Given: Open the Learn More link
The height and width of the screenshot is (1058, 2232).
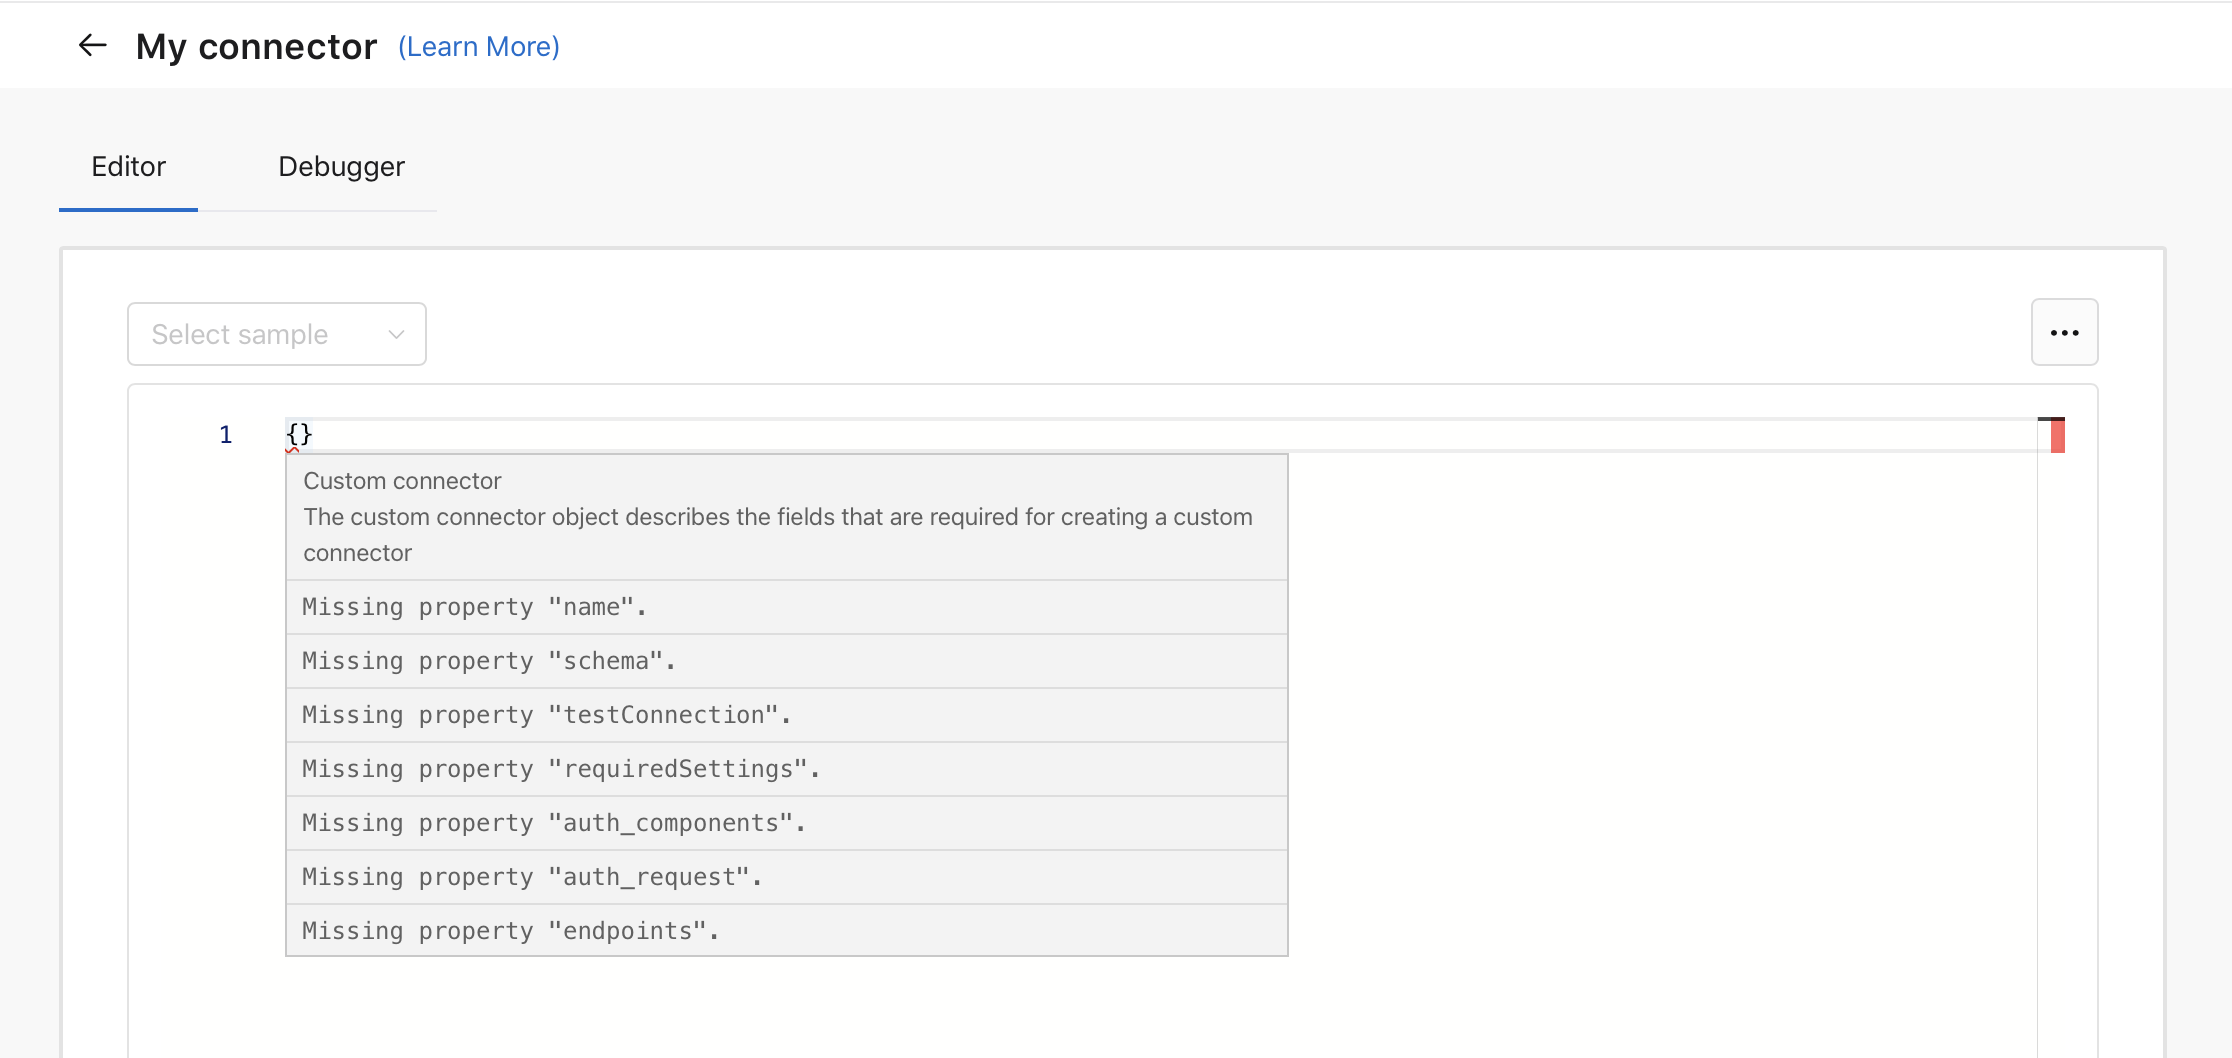Looking at the screenshot, I should tap(478, 46).
